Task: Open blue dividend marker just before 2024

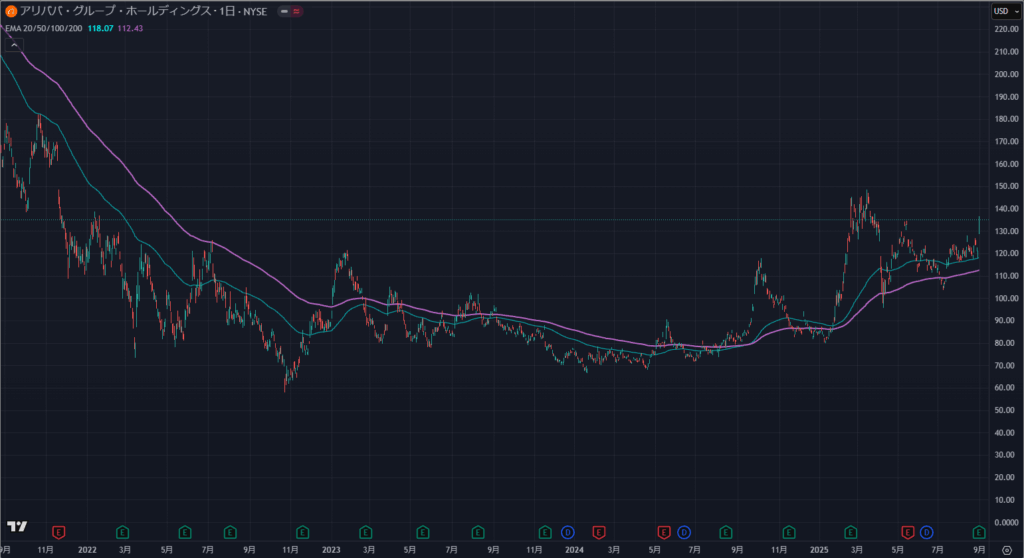Action: click(x=568, y=533)
